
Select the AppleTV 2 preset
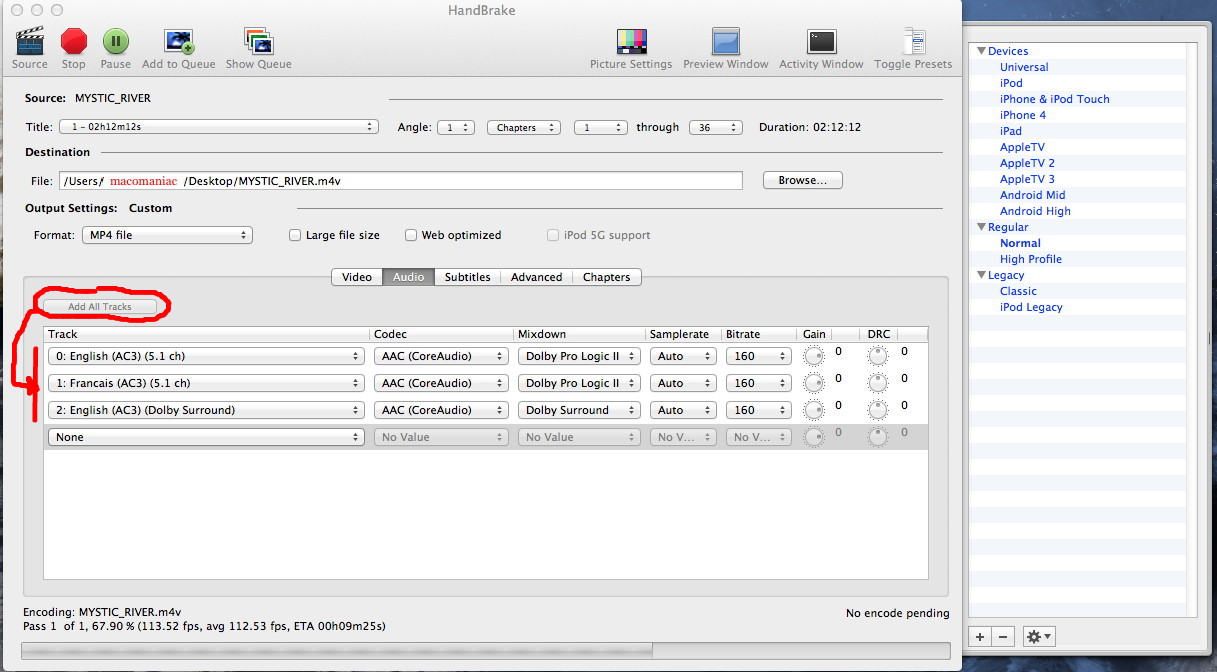point(1027,163)
